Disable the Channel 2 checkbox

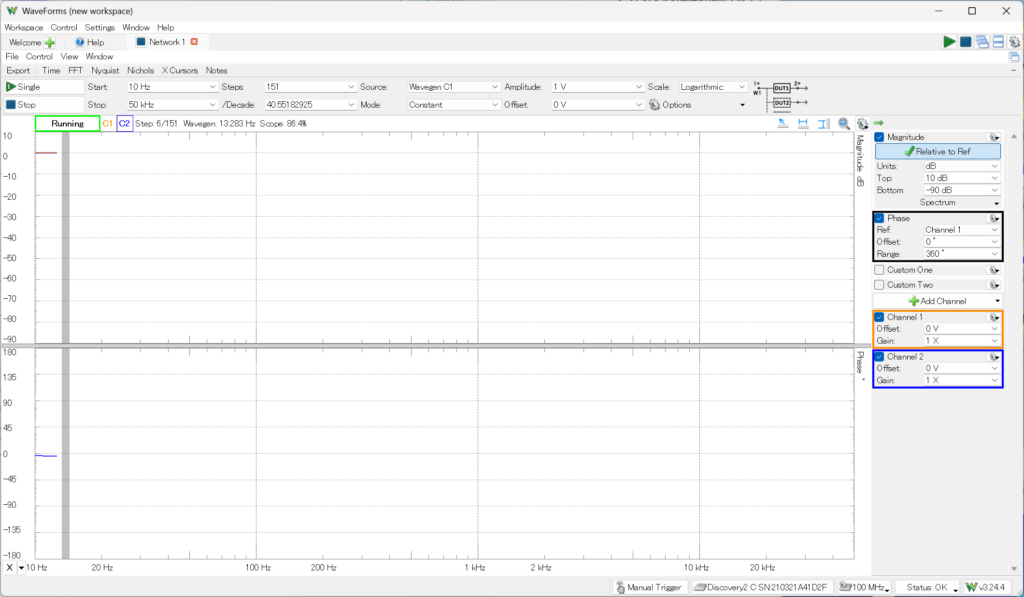[x=880, y=357]
